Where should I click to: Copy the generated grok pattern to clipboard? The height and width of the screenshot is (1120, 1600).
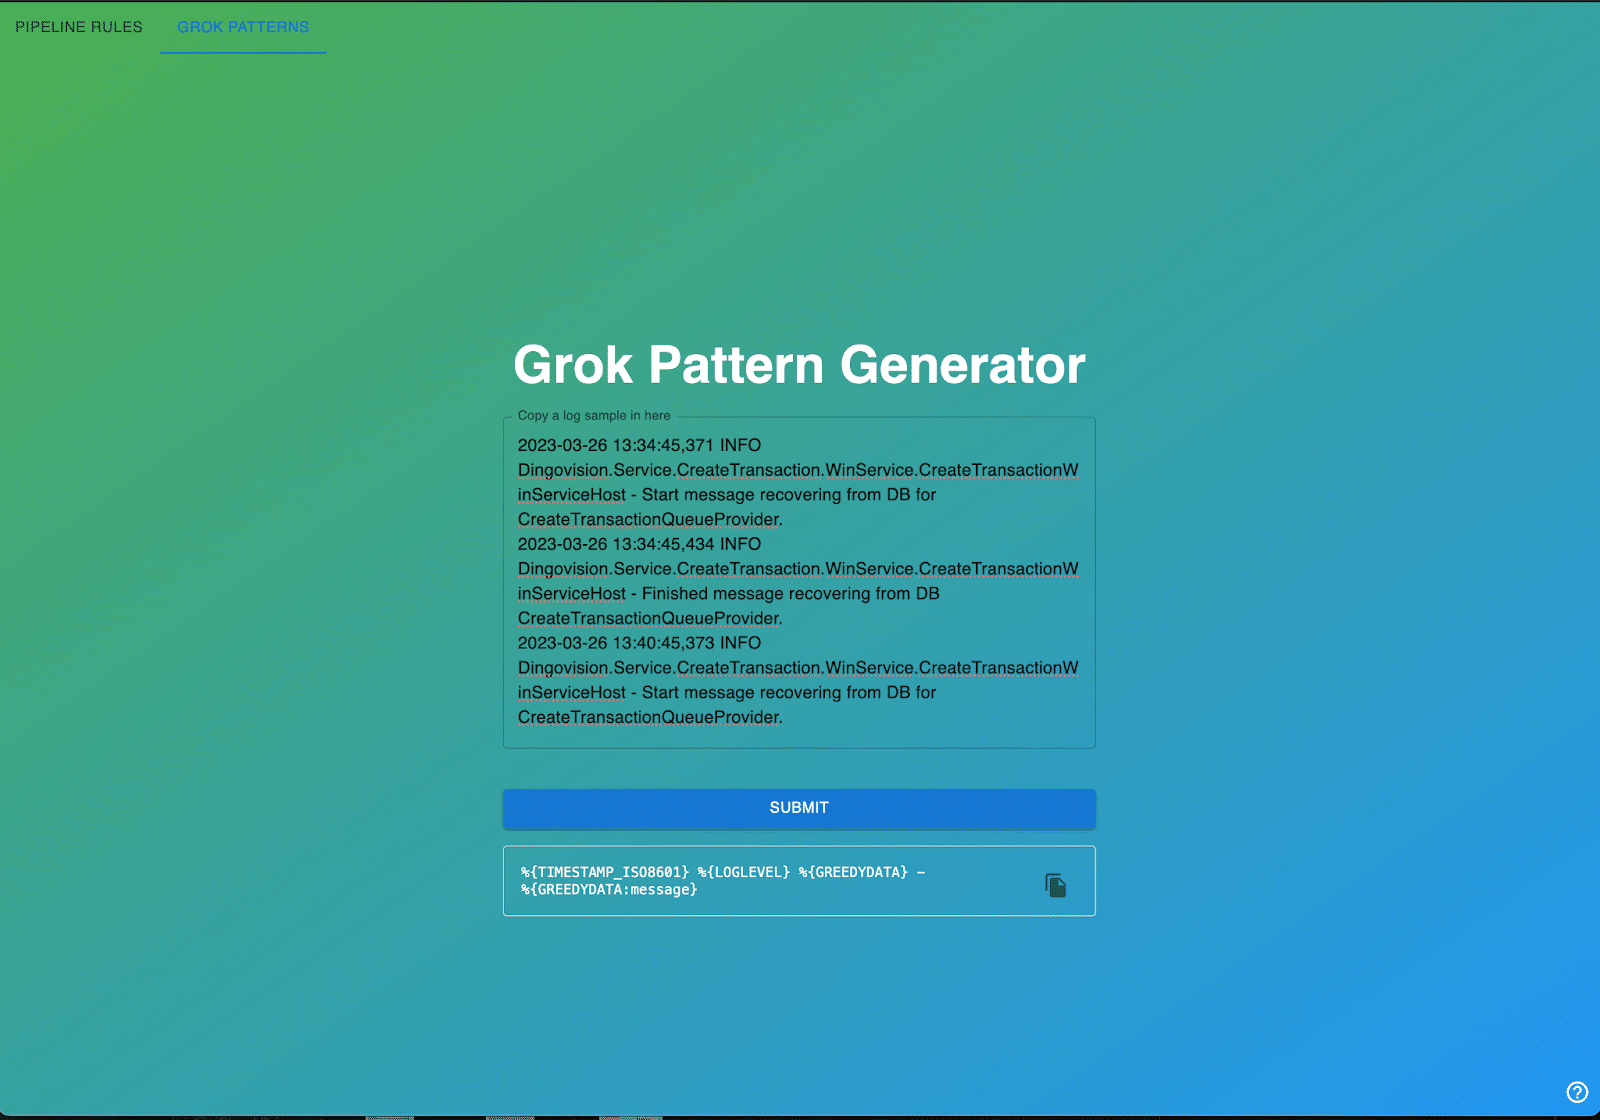pyautogui.click(x=1055, y=885)
